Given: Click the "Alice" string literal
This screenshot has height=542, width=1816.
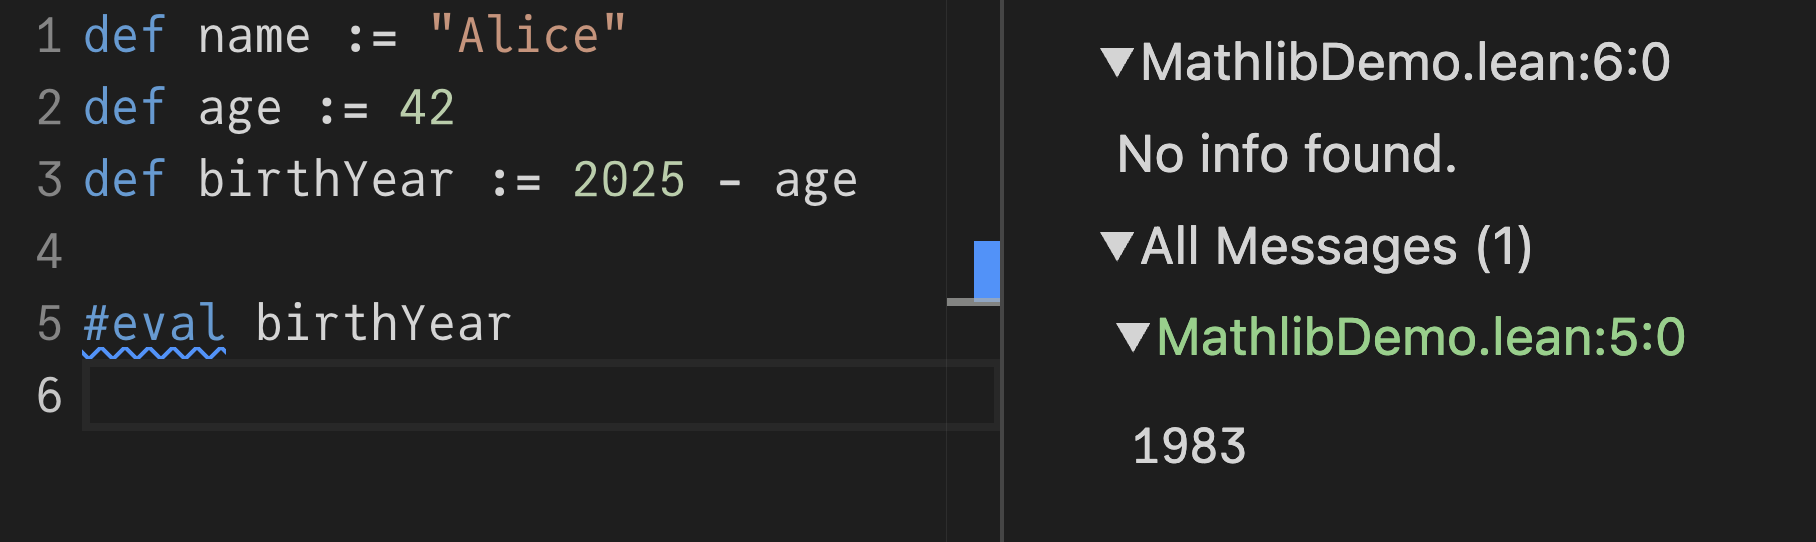Looking at the screenshot, I should (527, 37).
